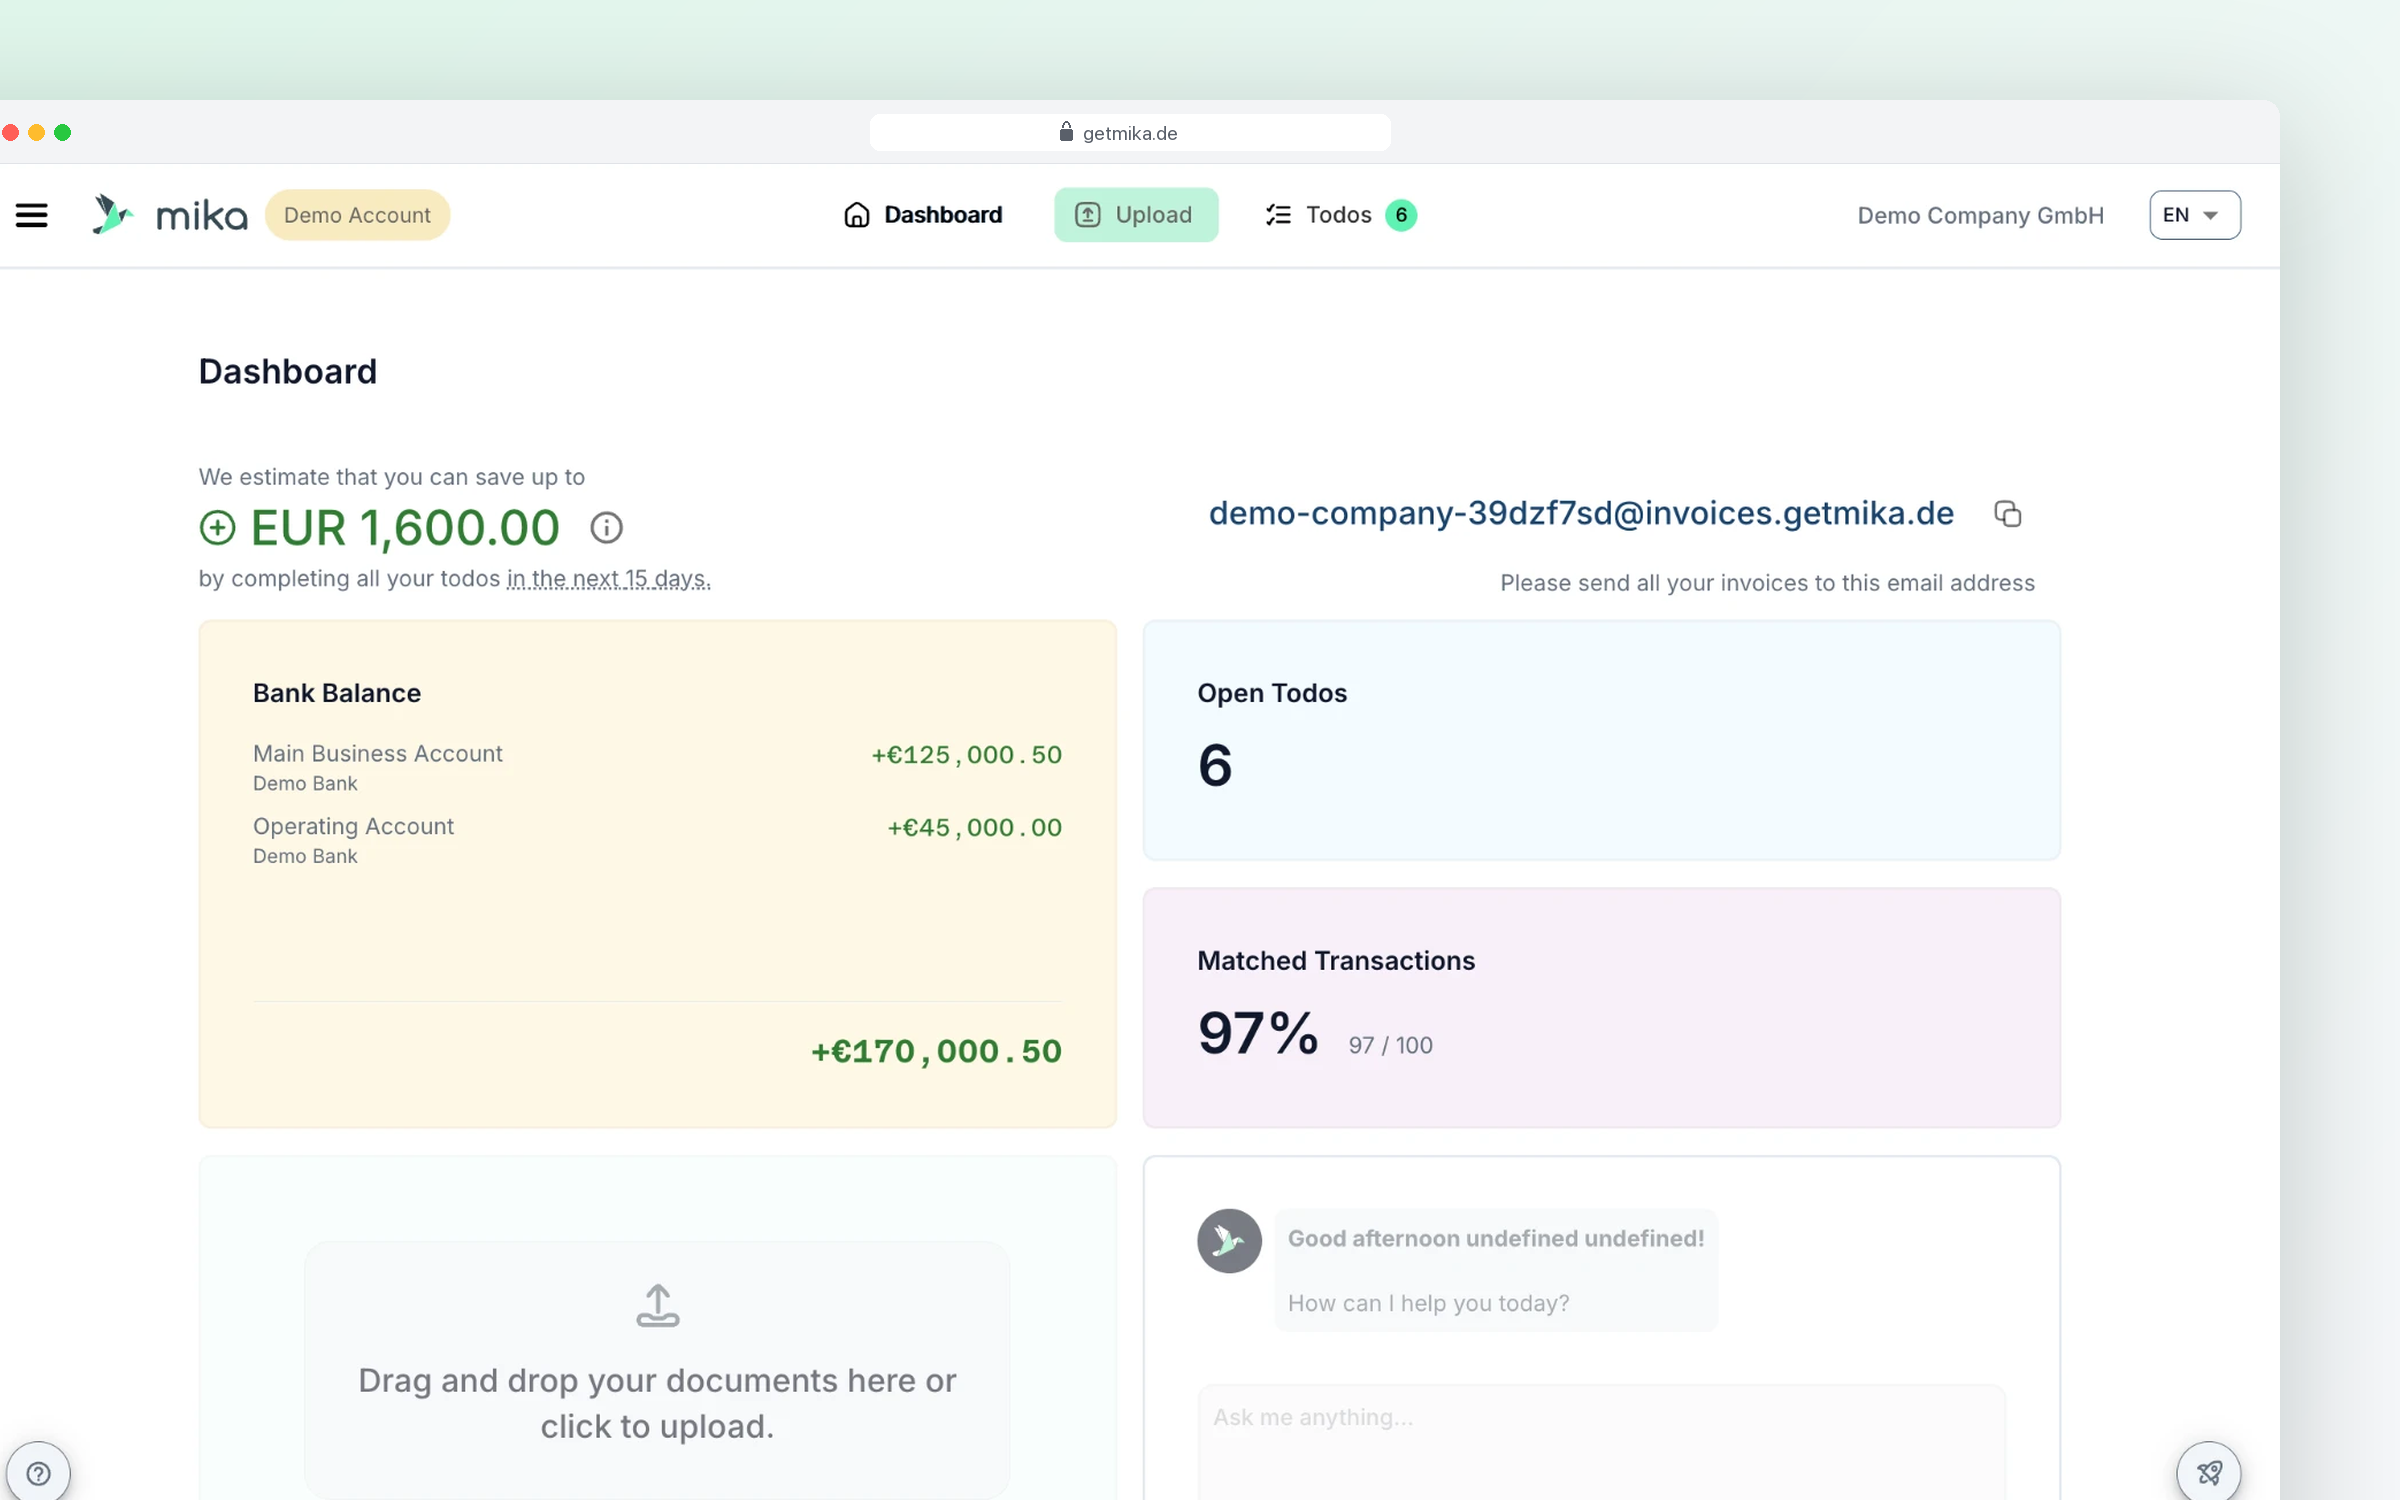Screen dimensions: 2400x1500
Task: Click the Todos count badge
Action: click(x=1401, y=215)
